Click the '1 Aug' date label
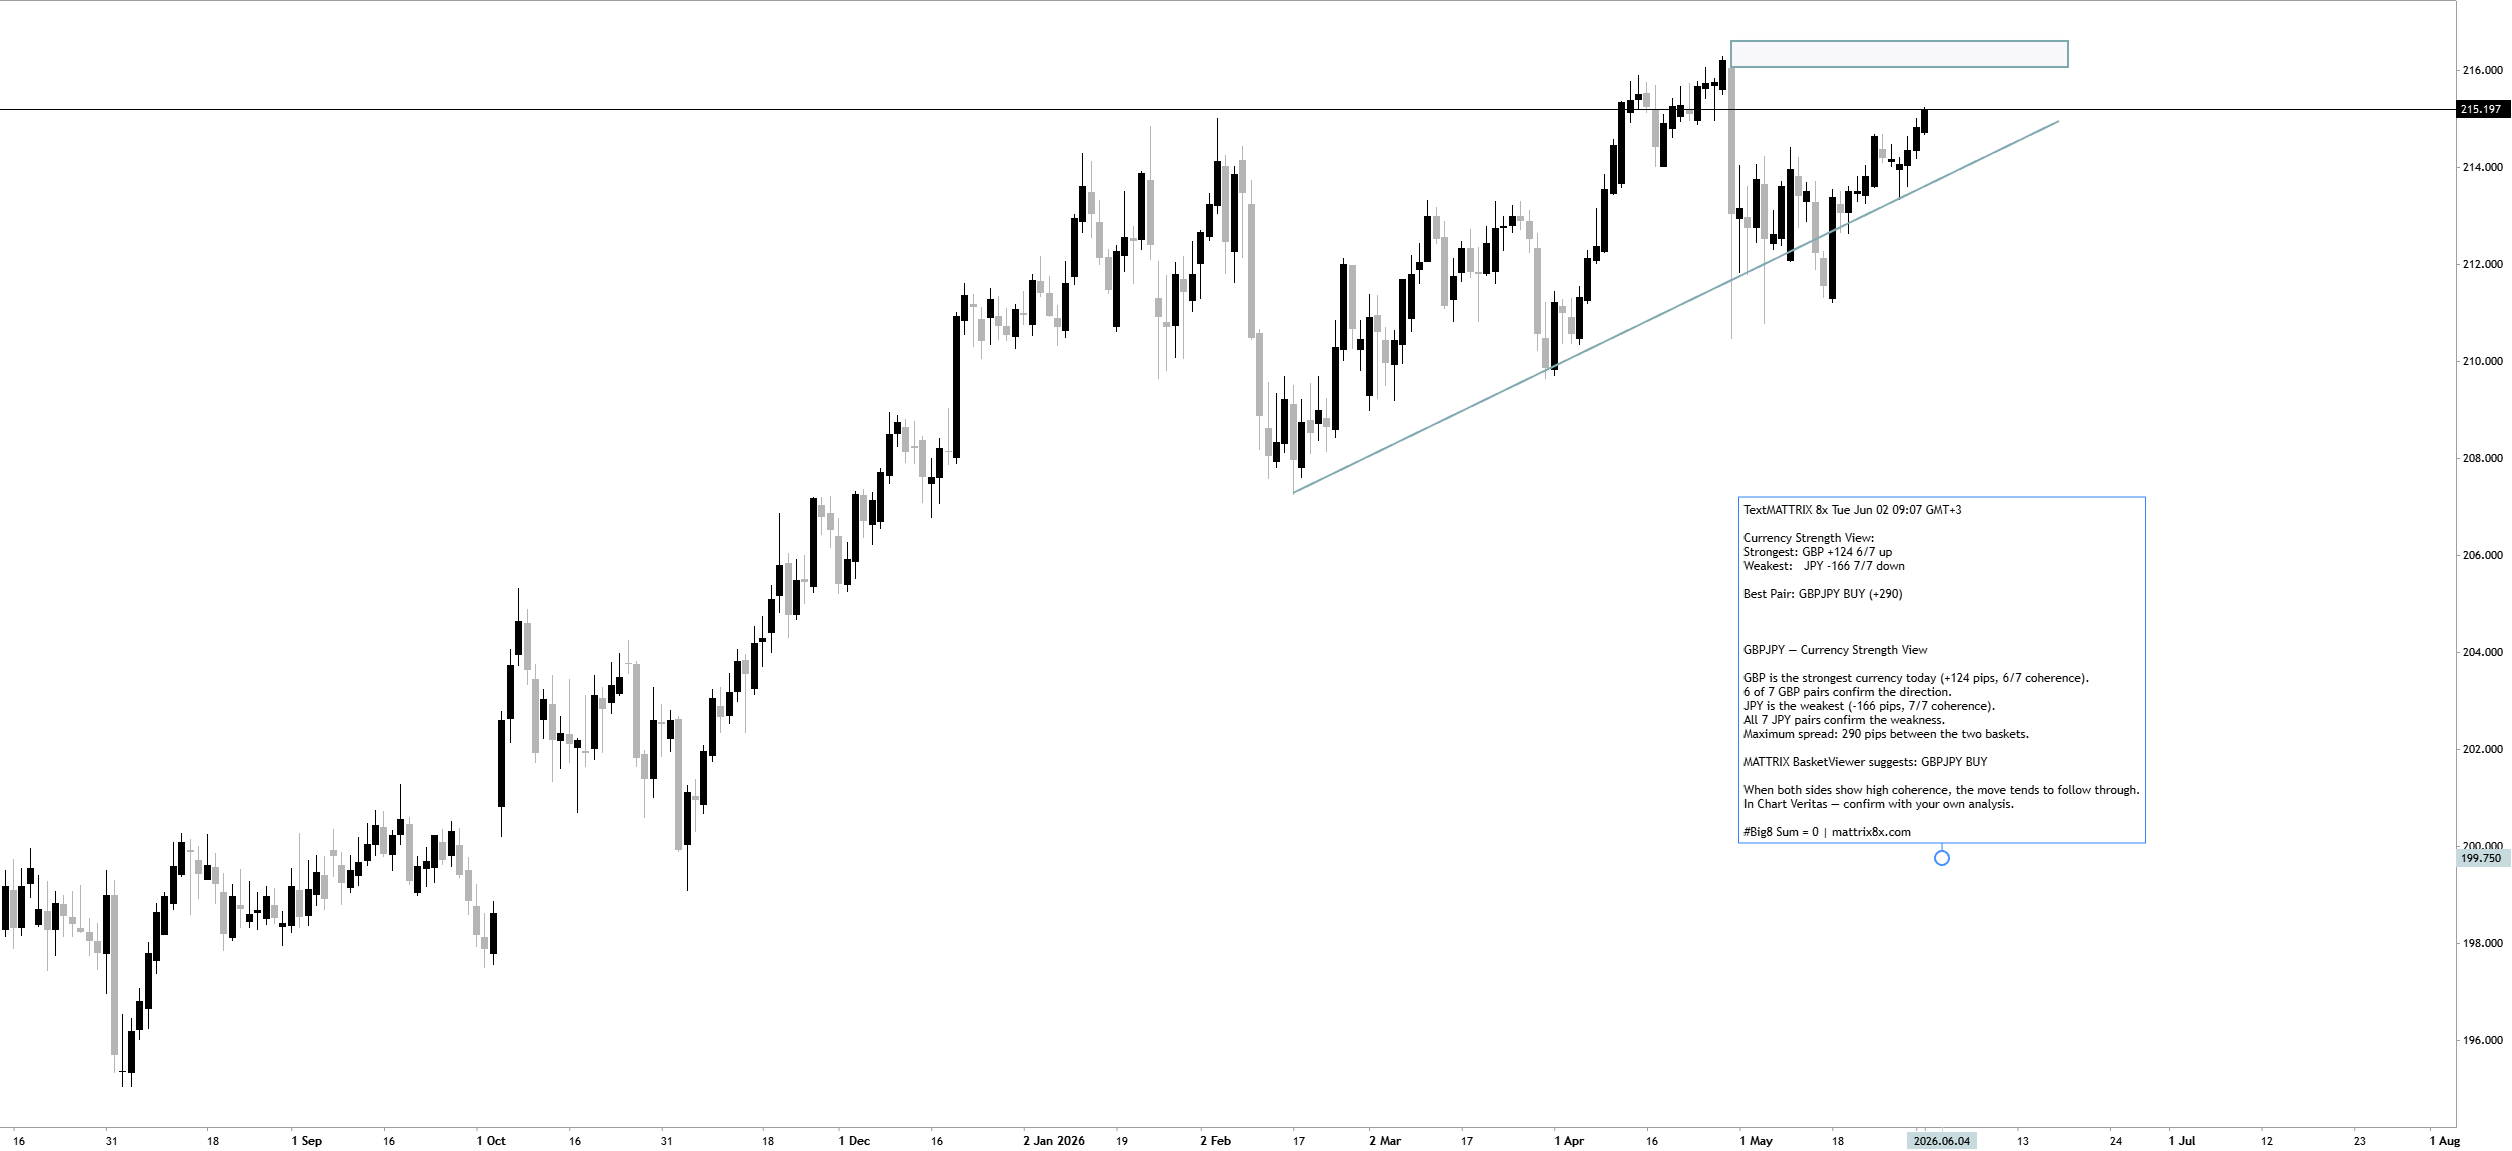Image resolution: width=2512 pixels, height=1151 pixels. click(2444, 1141)
